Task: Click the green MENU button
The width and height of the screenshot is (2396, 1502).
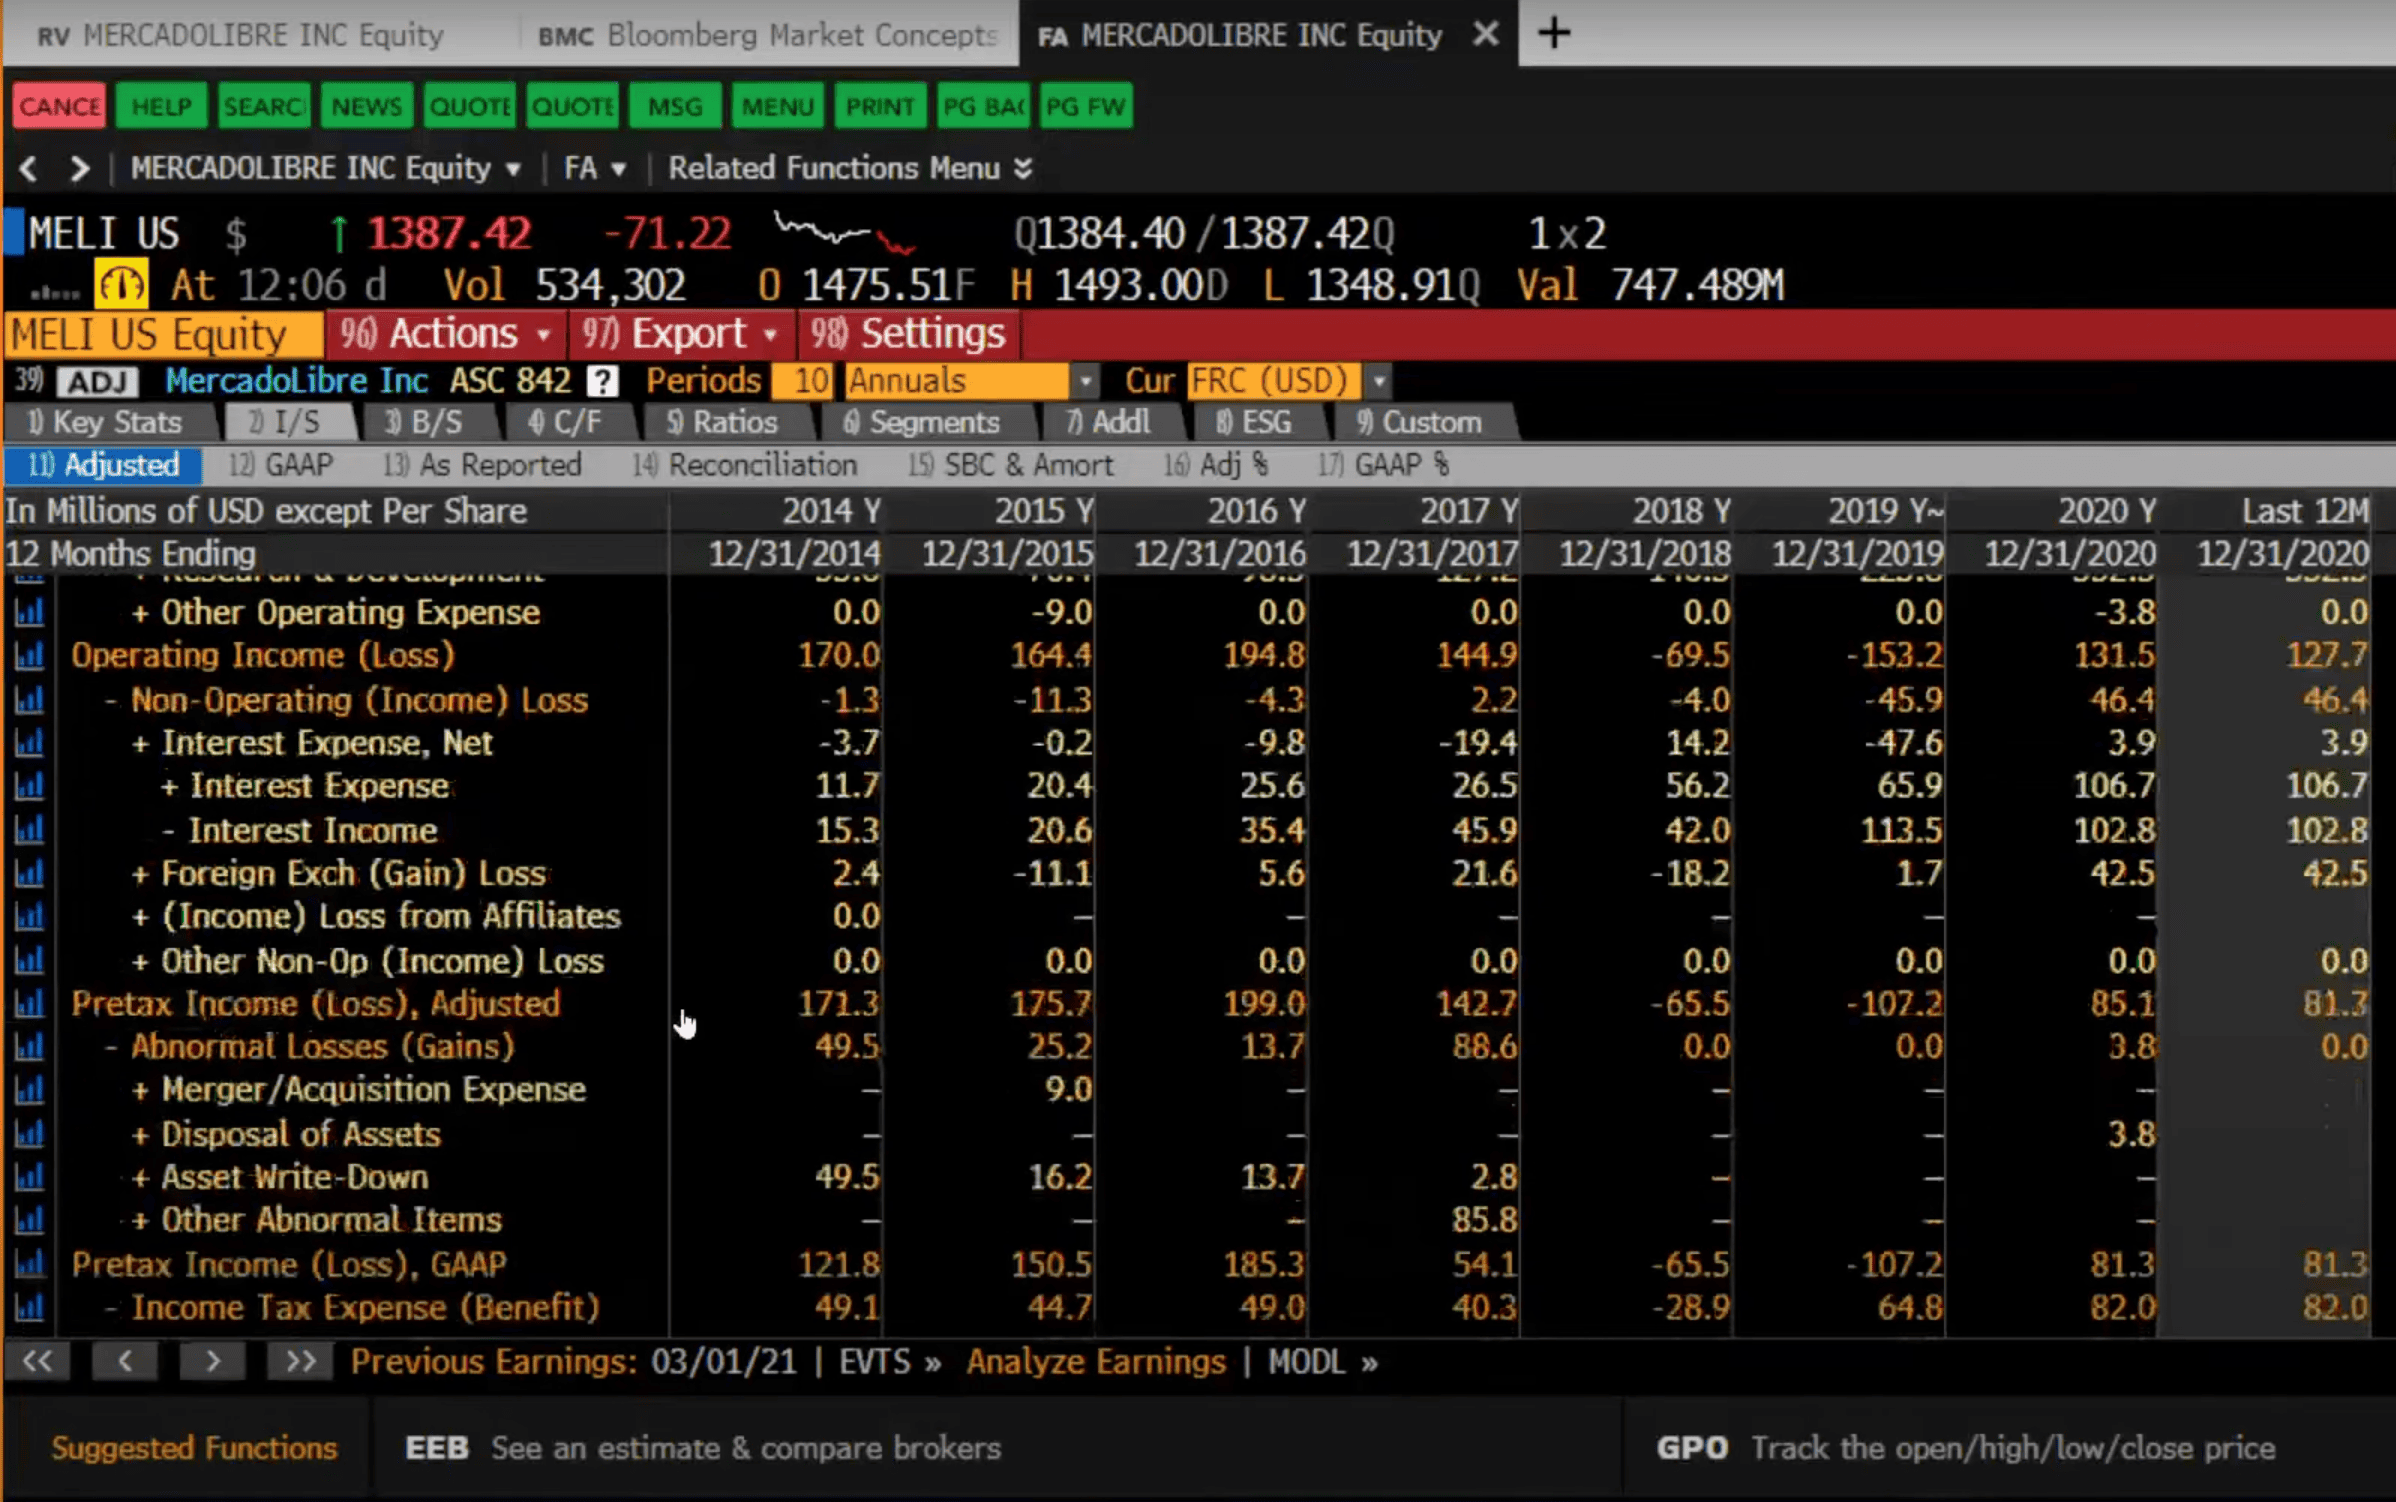Action: [x=777, y=106]
